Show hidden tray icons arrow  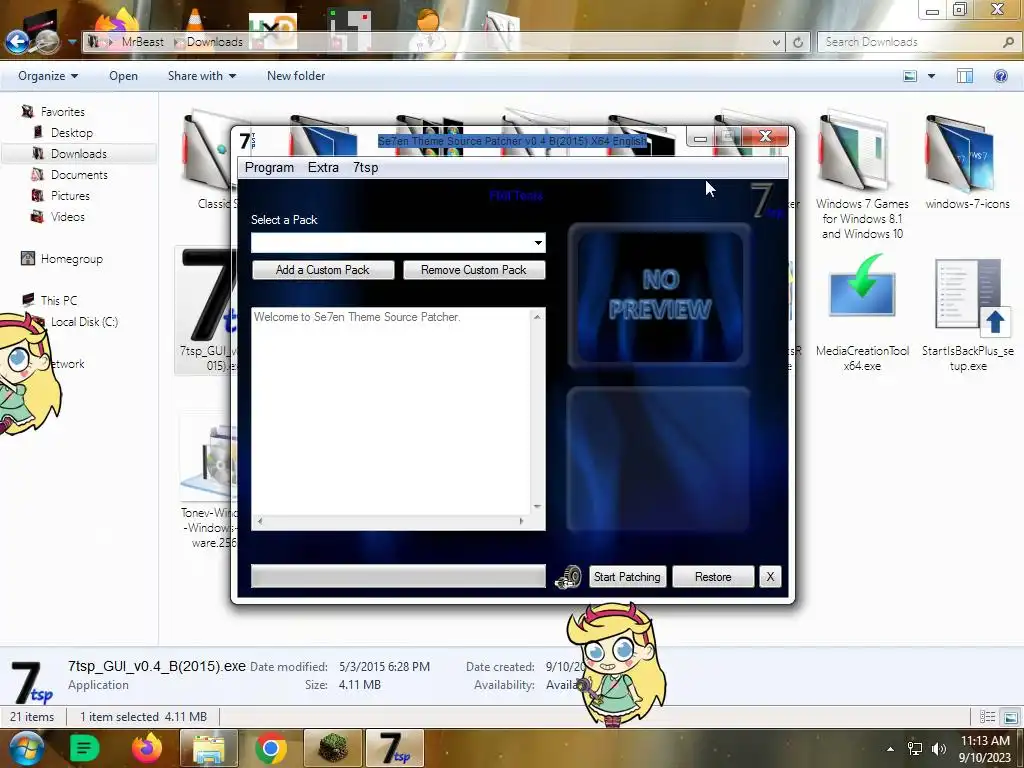click(x=889, y=749)
